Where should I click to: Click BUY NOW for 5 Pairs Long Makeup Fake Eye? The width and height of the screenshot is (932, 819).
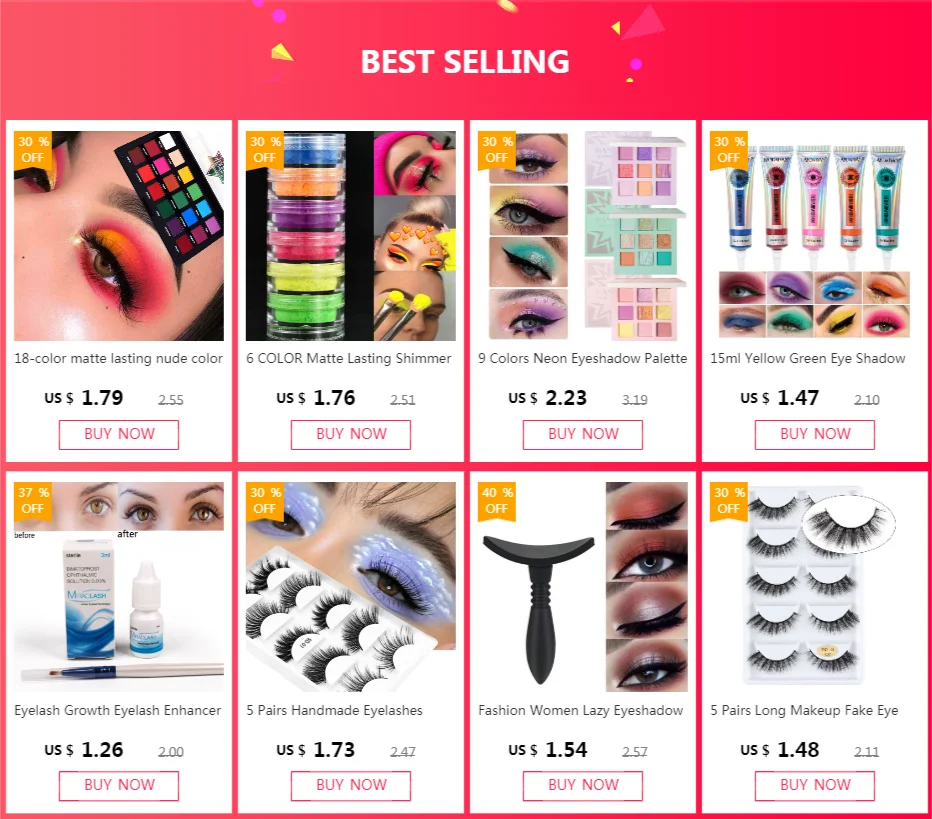(814, 786)
